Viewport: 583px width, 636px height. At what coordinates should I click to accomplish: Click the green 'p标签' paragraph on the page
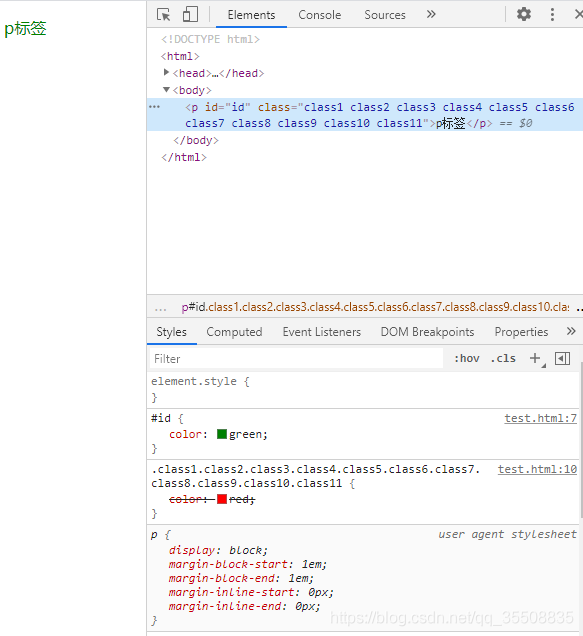coord(25,28)
